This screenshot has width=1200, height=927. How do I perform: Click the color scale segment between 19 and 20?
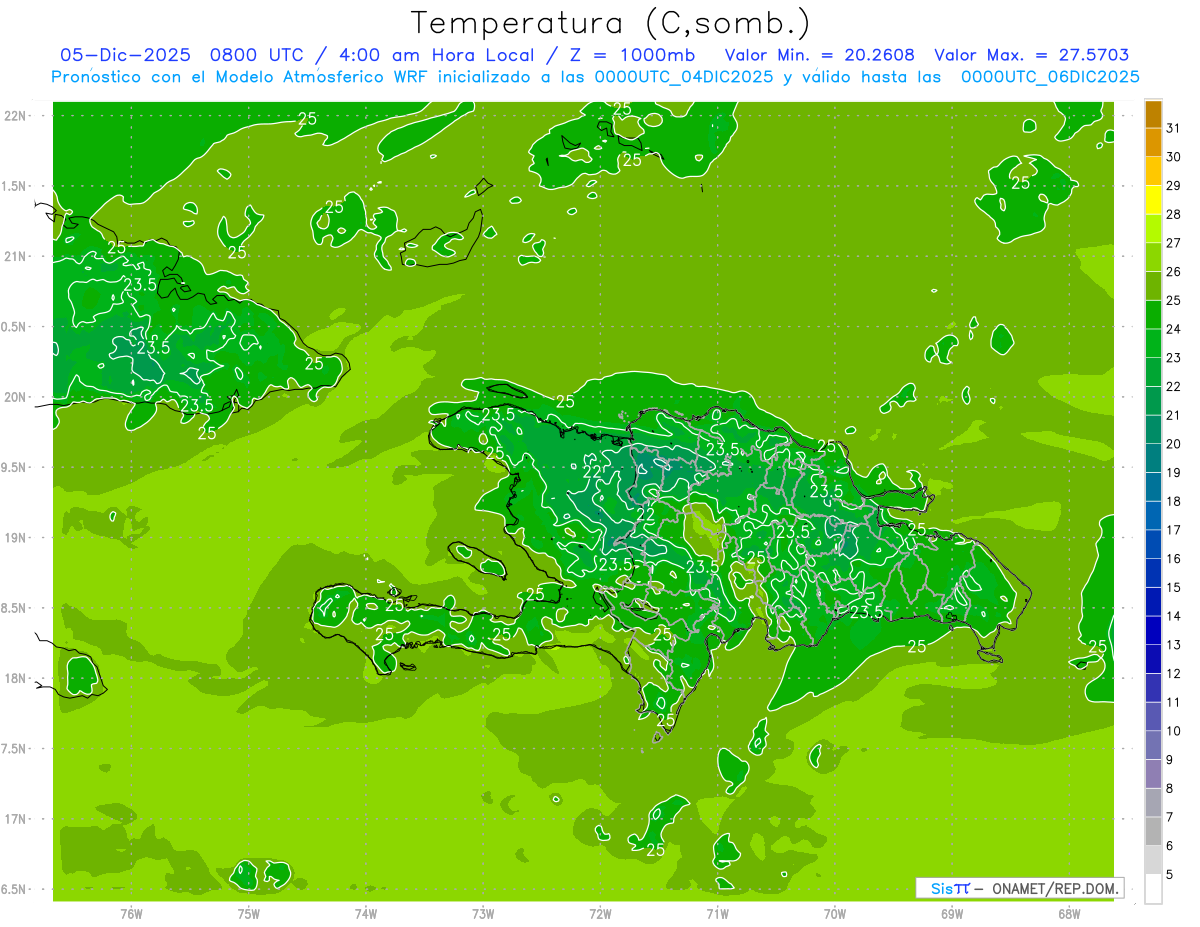pyautogui.click(x=1153, y=459)
